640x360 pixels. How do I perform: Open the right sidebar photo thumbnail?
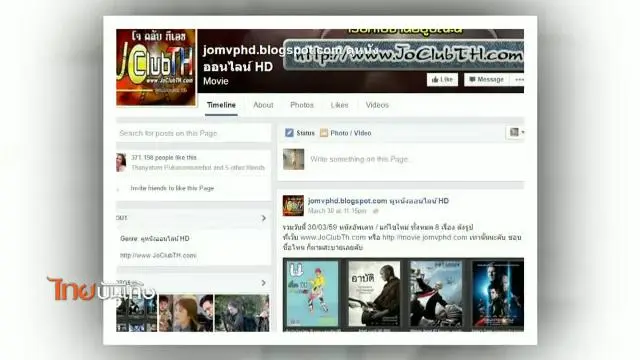242,313
